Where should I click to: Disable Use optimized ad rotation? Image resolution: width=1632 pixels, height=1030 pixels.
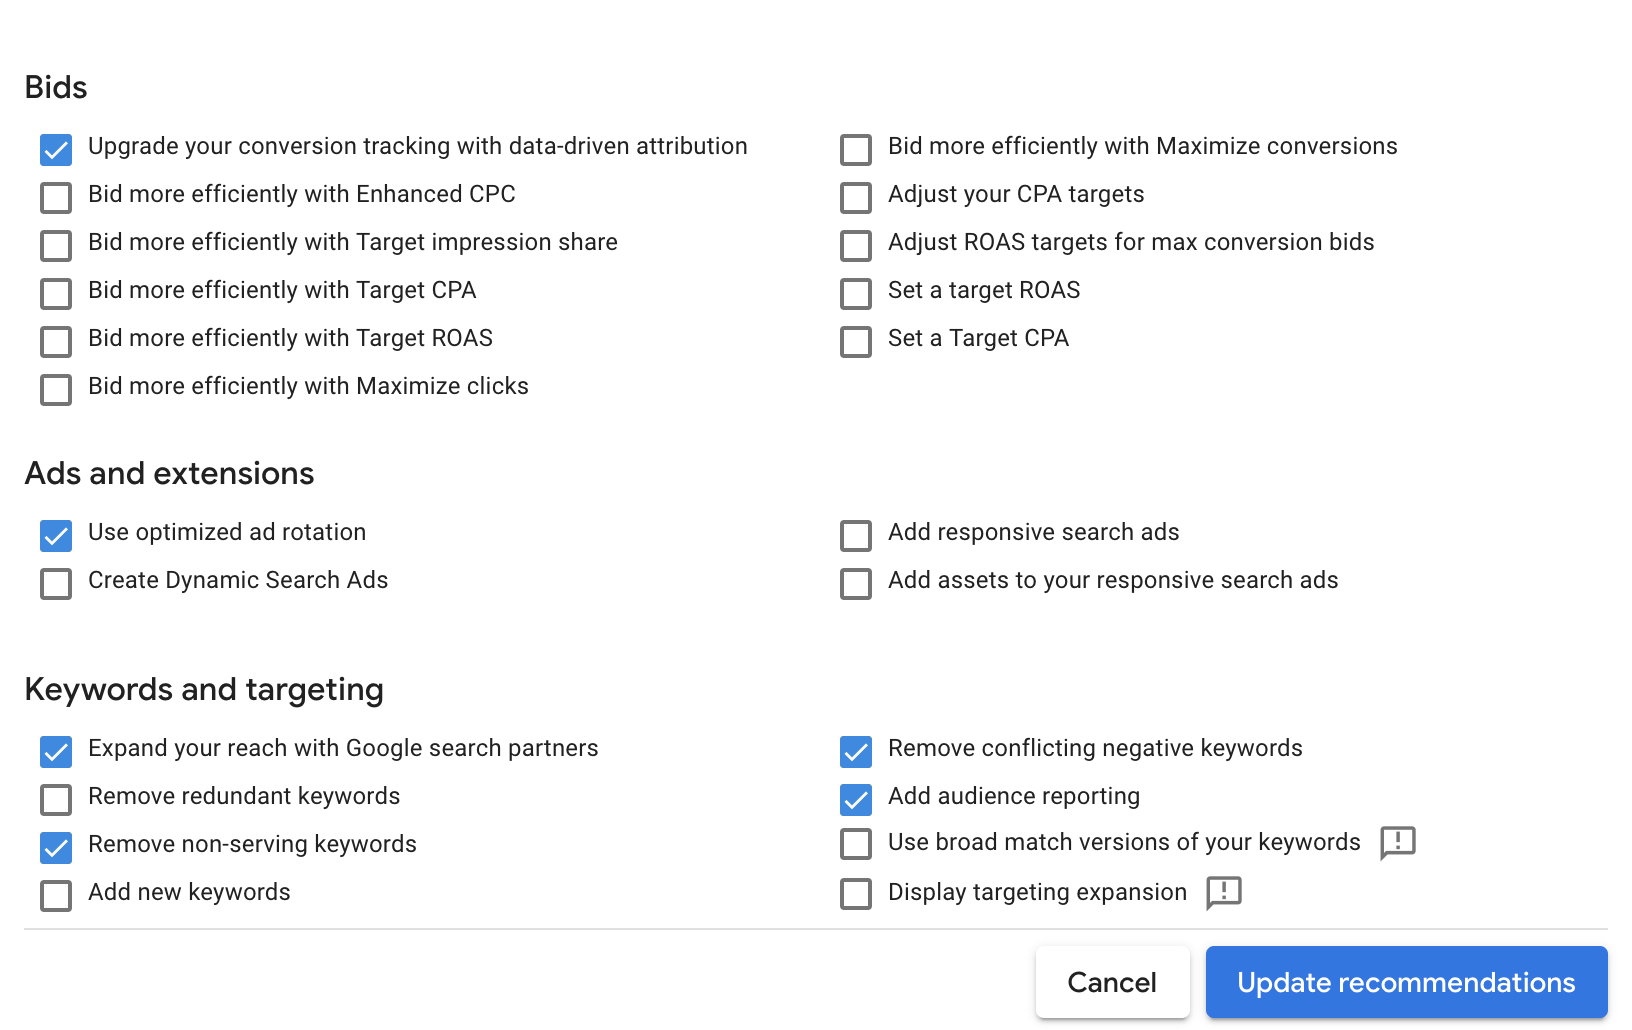point(56,536)
